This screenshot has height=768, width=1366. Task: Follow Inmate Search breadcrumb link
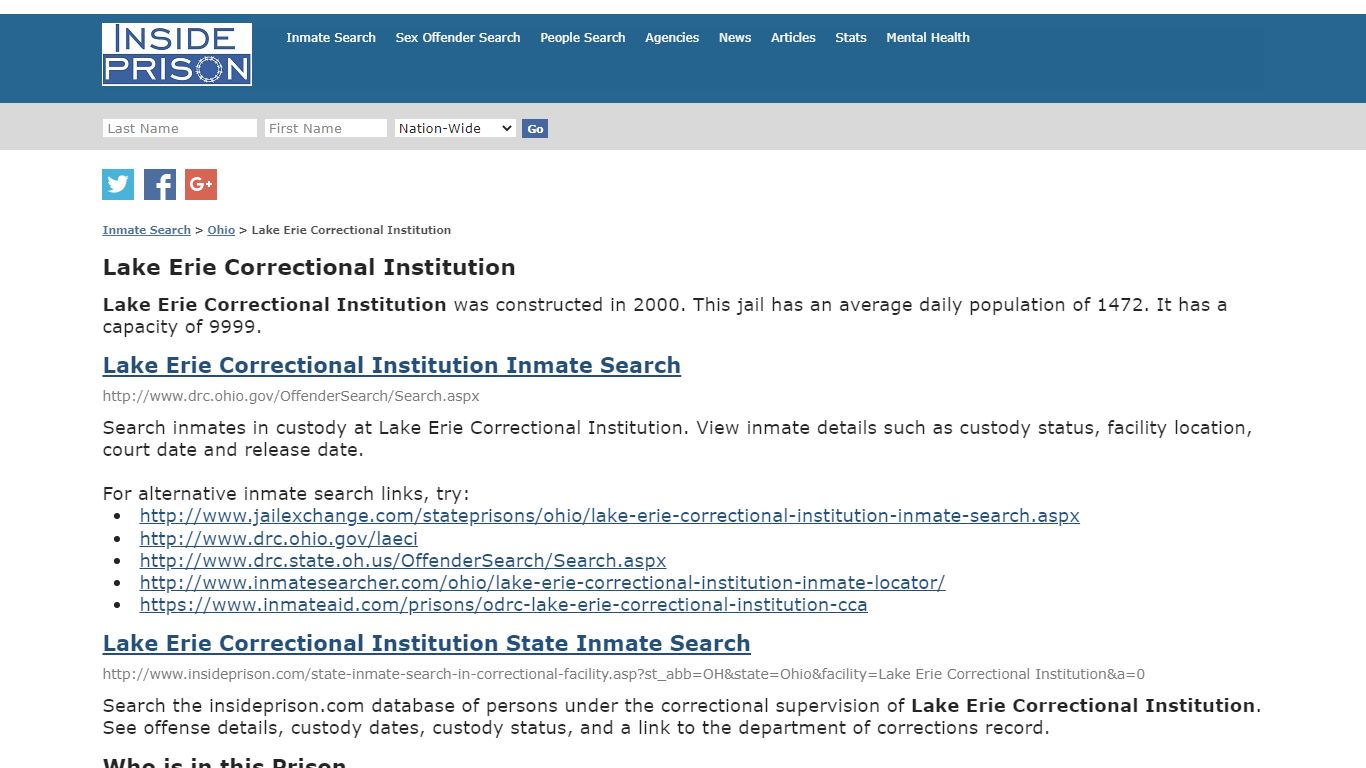146,230
